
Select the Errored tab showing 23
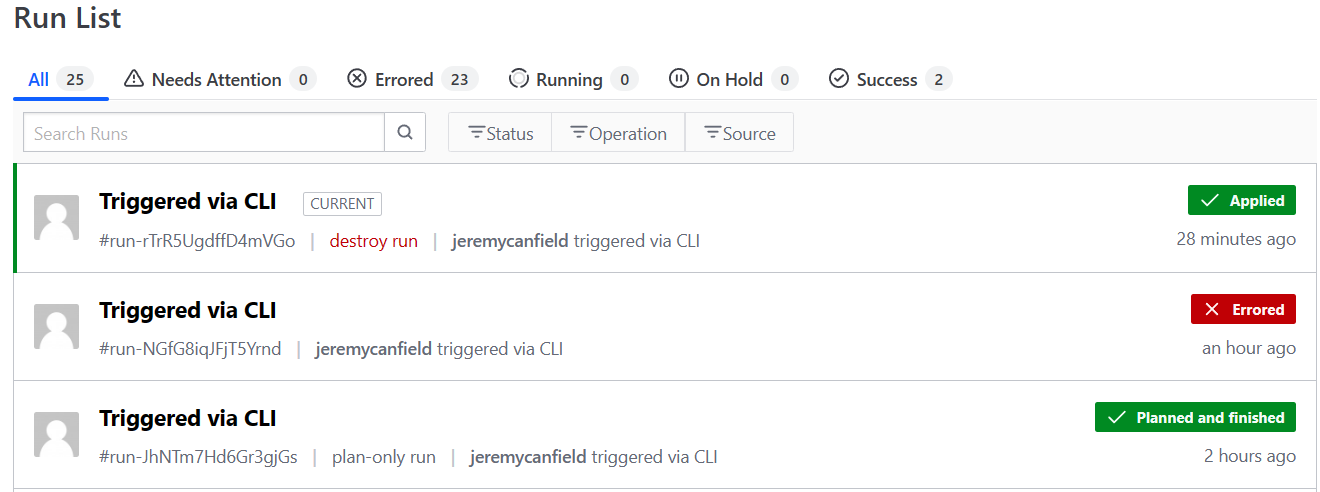[413, 79]
